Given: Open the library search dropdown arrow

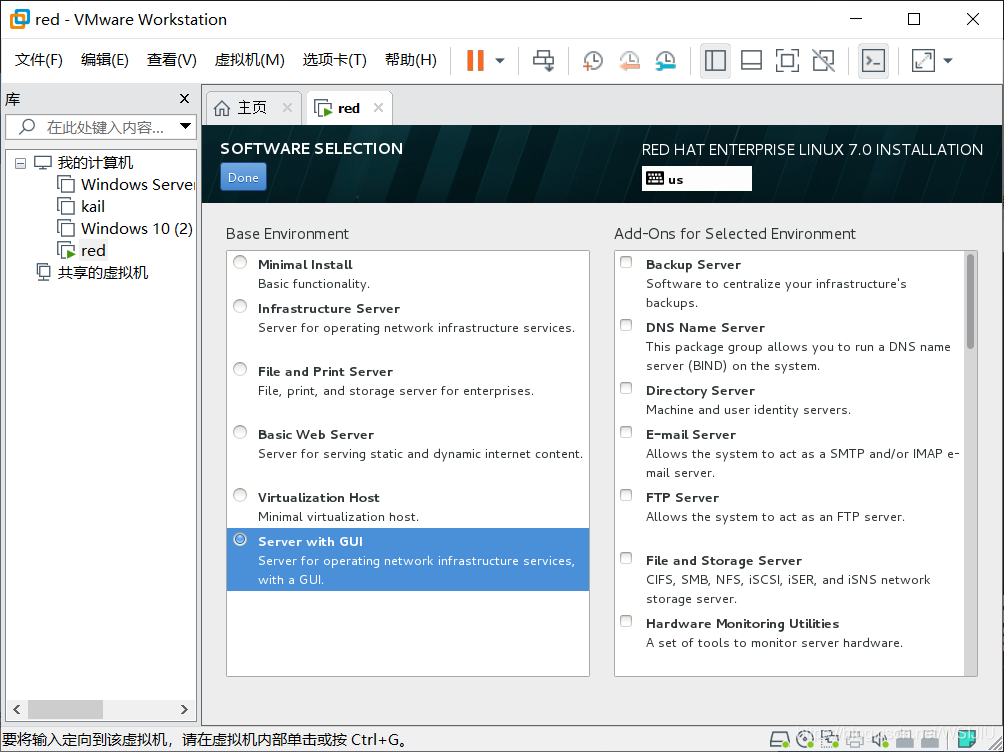Looking at the screenshot, I should (x=185, y=126).
